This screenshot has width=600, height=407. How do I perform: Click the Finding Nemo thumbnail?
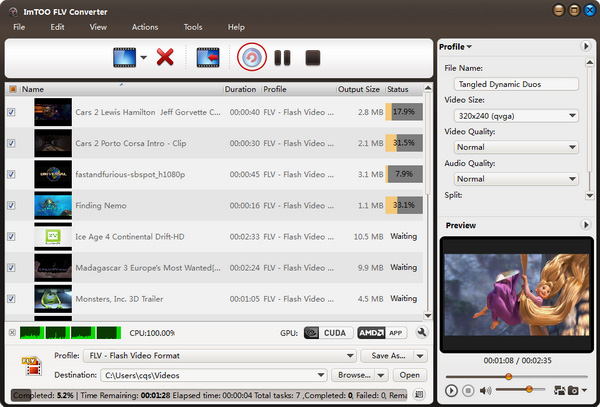coord(53,205)
